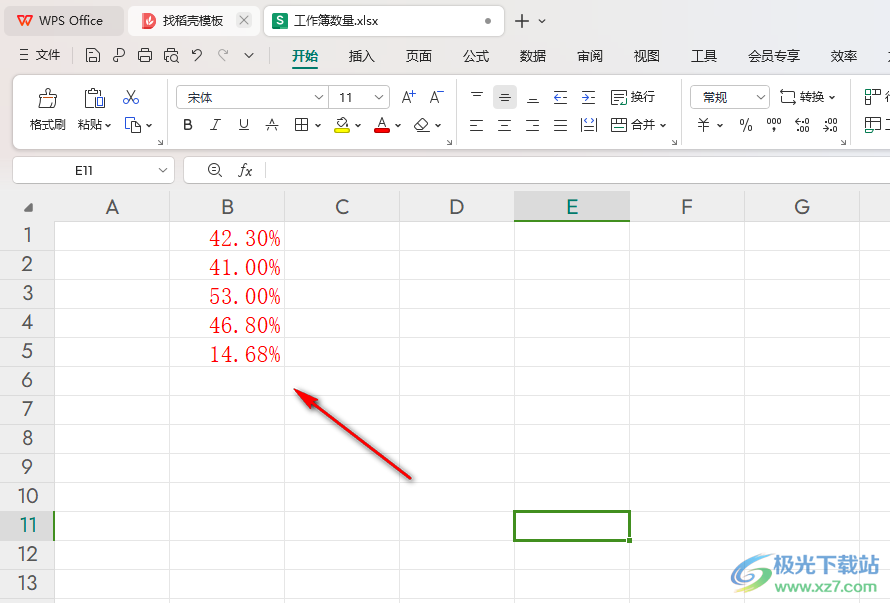890x603 pixels.
Task: Switch to the 公式 tab
Action: [x=476, y=56]
